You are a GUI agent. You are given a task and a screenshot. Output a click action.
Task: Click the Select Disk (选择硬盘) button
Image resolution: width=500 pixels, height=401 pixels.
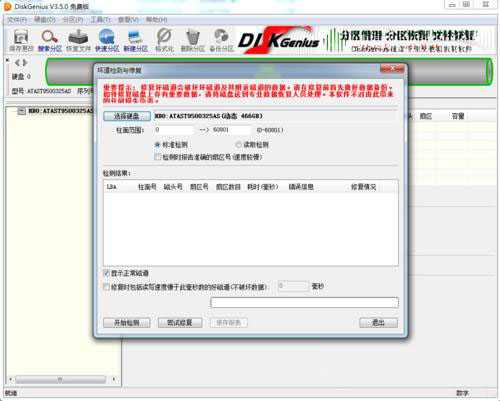pos(127,116)
